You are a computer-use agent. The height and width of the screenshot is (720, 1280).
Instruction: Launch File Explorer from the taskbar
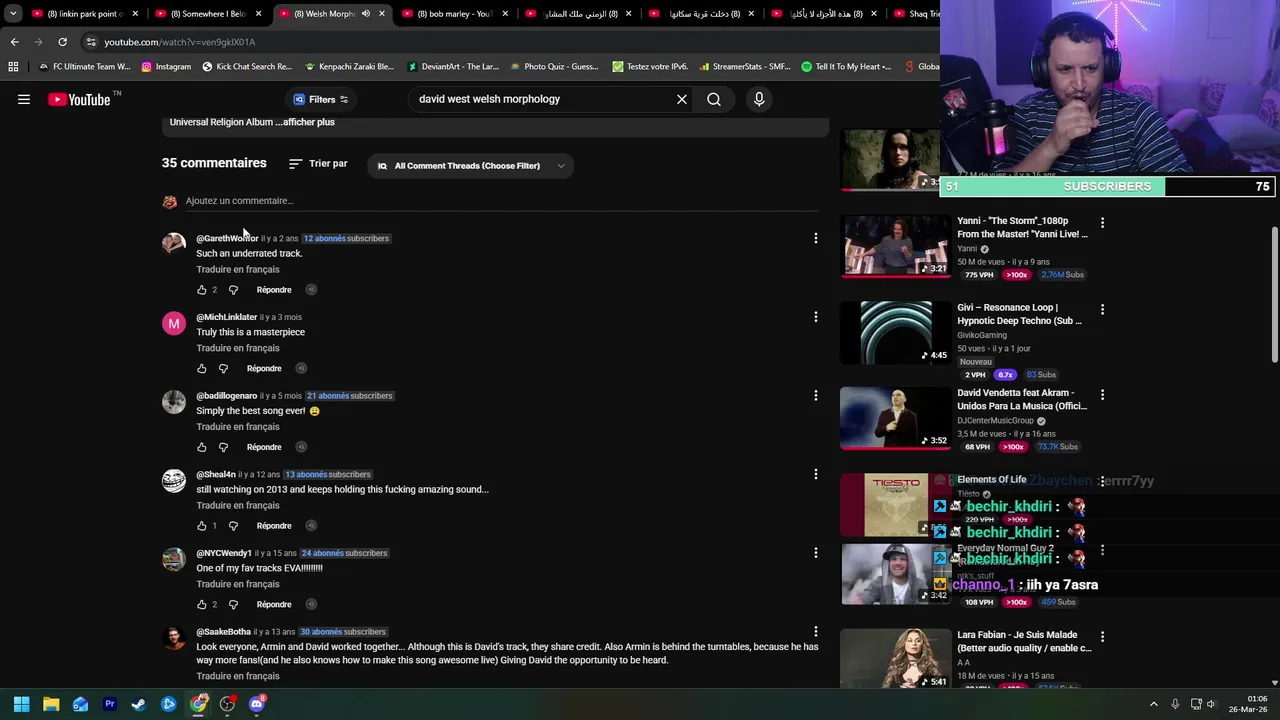point(51,704)
